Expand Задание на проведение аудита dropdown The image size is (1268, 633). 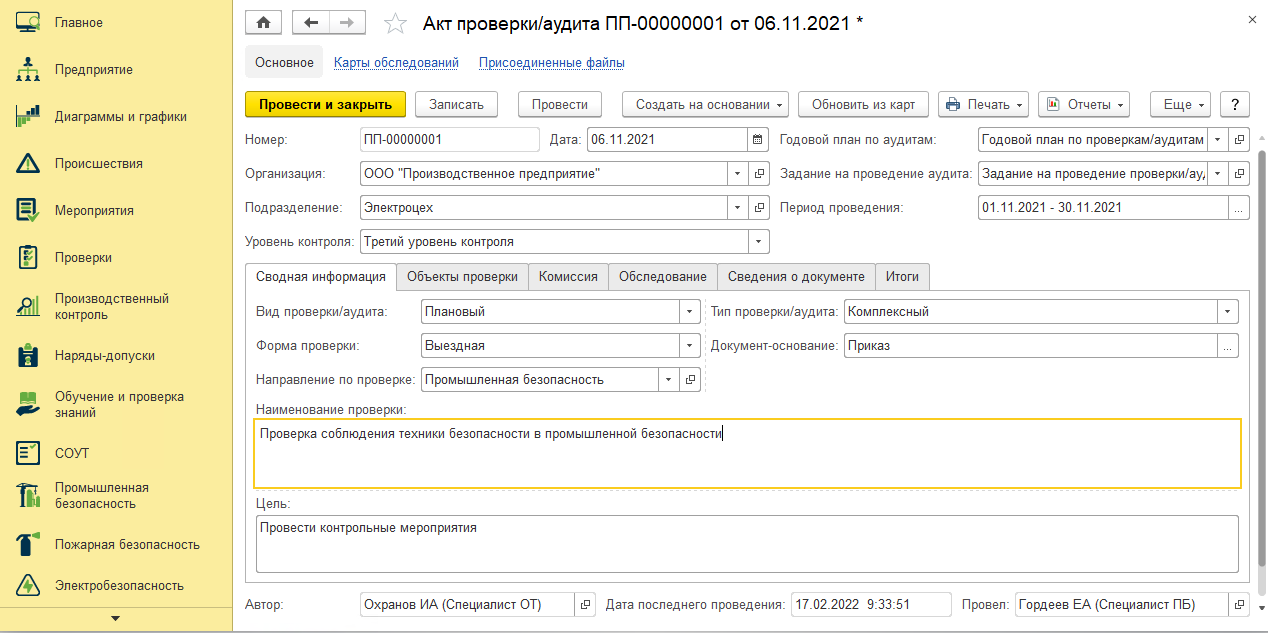pyautogui.click(x=1218, y=173)
